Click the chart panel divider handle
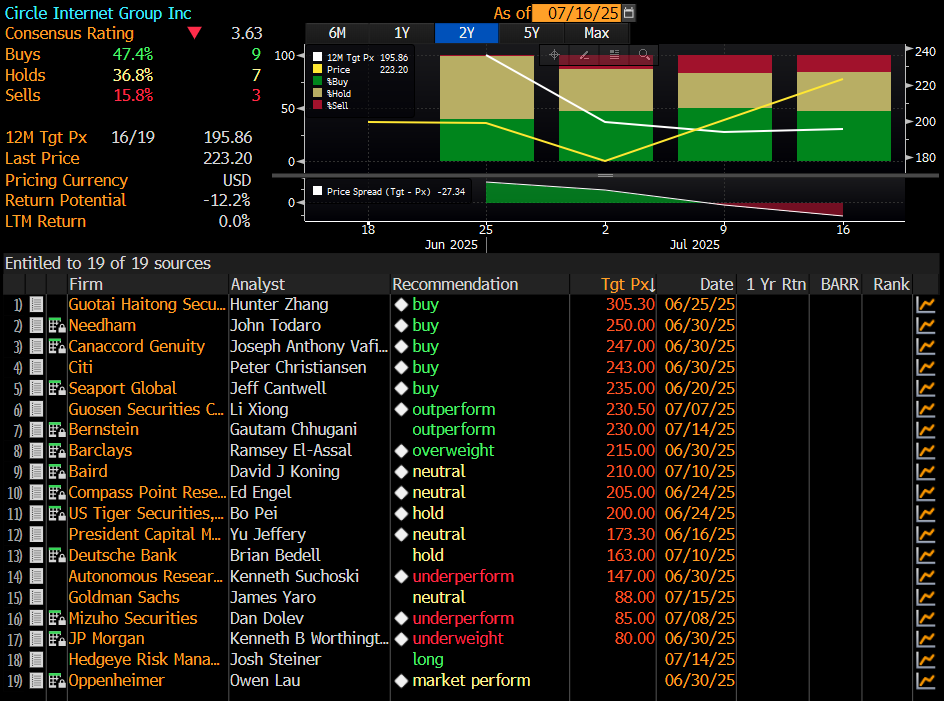 (x=605, y=175)
